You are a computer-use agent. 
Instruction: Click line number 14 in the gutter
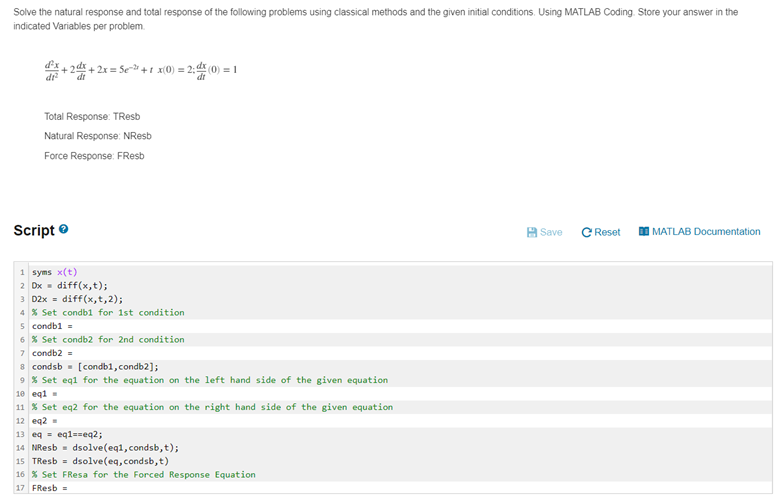click(x=20, y=448)
